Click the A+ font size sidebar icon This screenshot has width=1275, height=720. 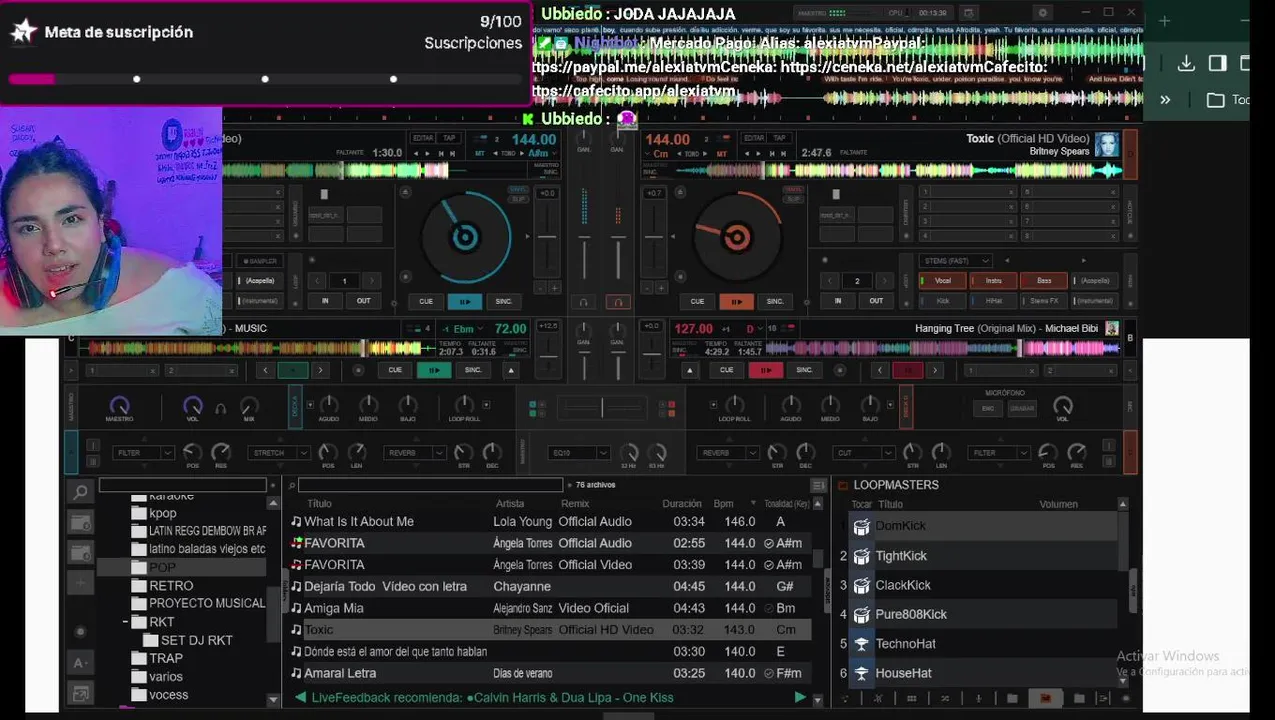click(x=80, y=663)
